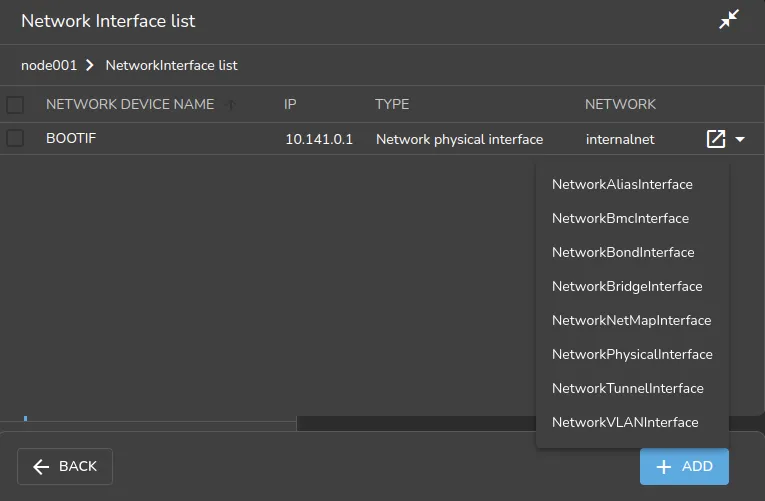Screen dimensions: 765x501
Task: Open node001 breadcrumb link
Action: pyautogui.click(x=49, y=65)
